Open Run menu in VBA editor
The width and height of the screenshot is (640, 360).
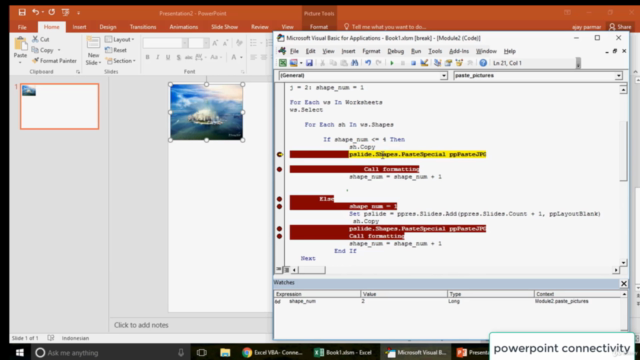416,51
